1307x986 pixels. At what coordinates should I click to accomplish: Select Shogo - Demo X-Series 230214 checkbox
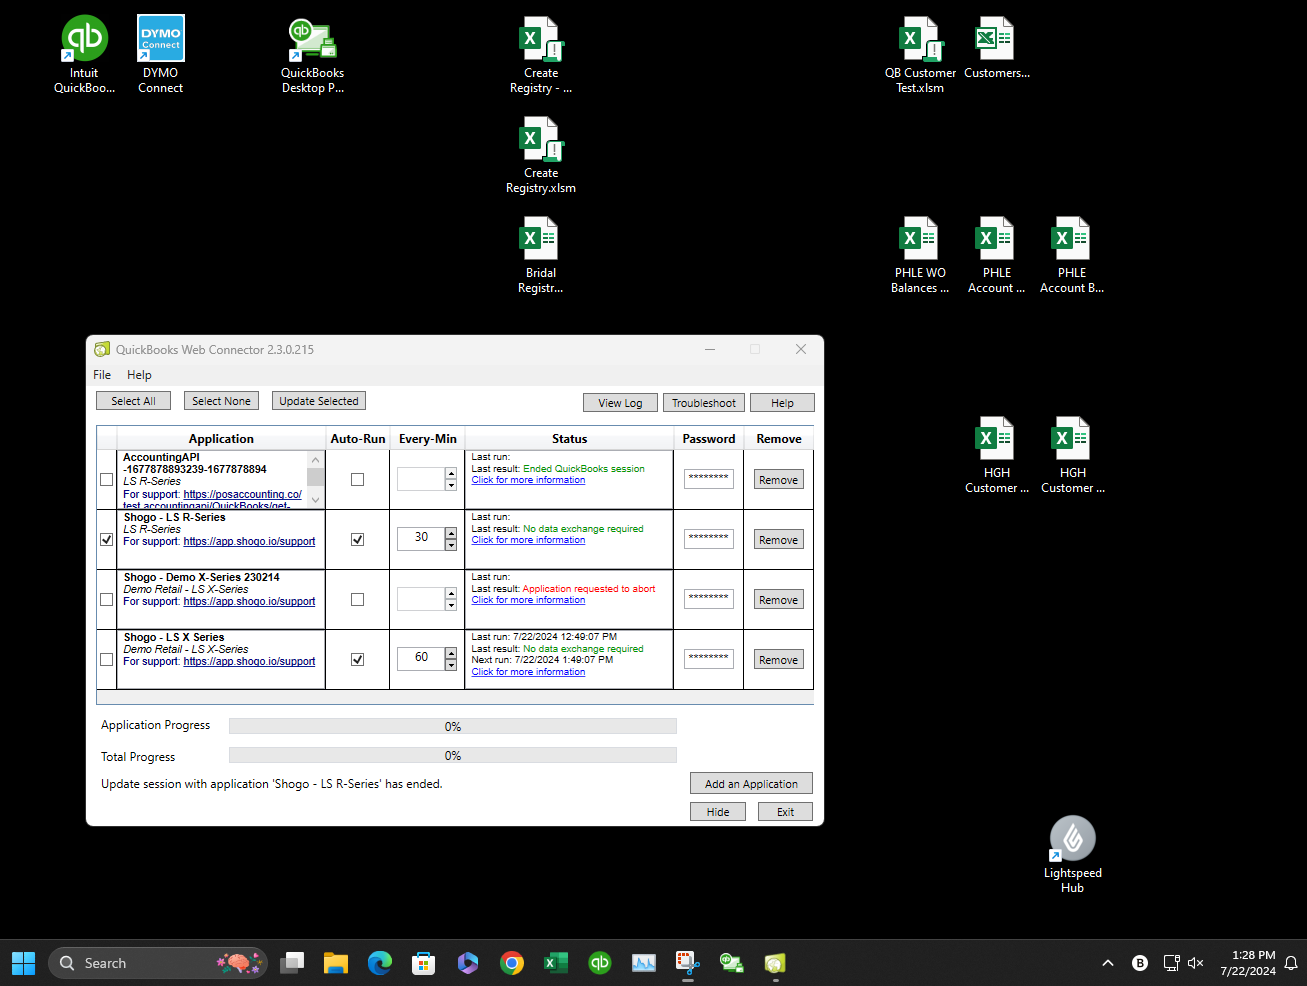point(107,600)
